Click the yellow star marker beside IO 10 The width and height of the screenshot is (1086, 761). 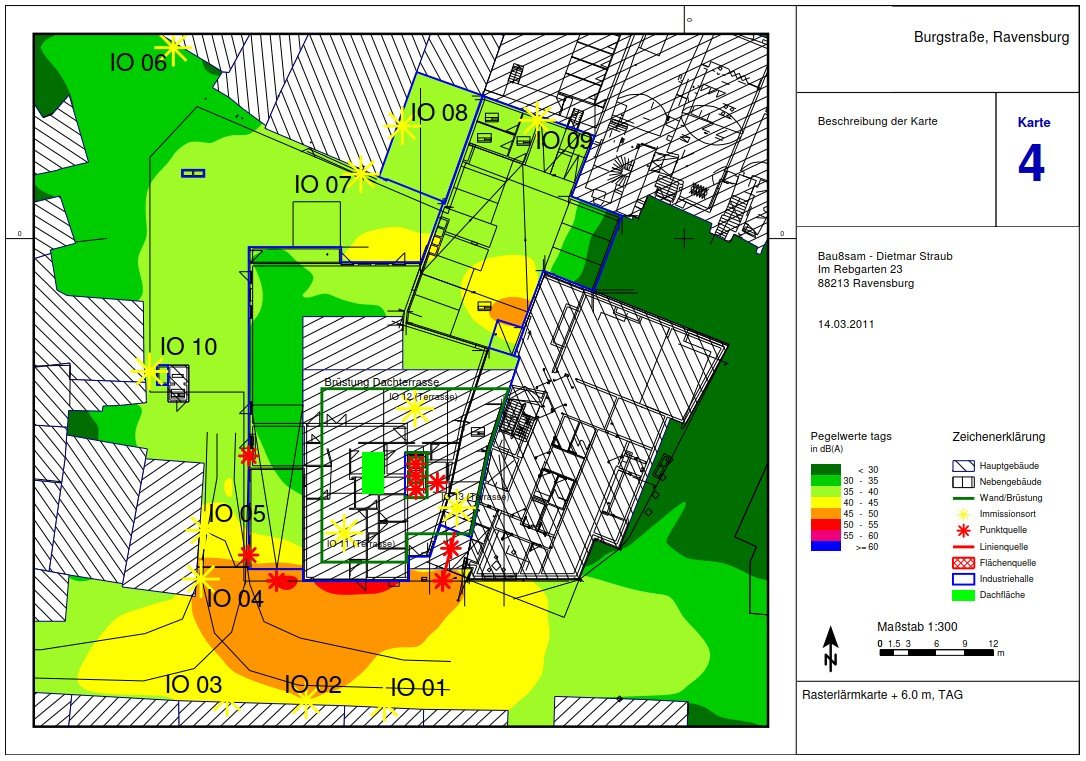[147, 371]
